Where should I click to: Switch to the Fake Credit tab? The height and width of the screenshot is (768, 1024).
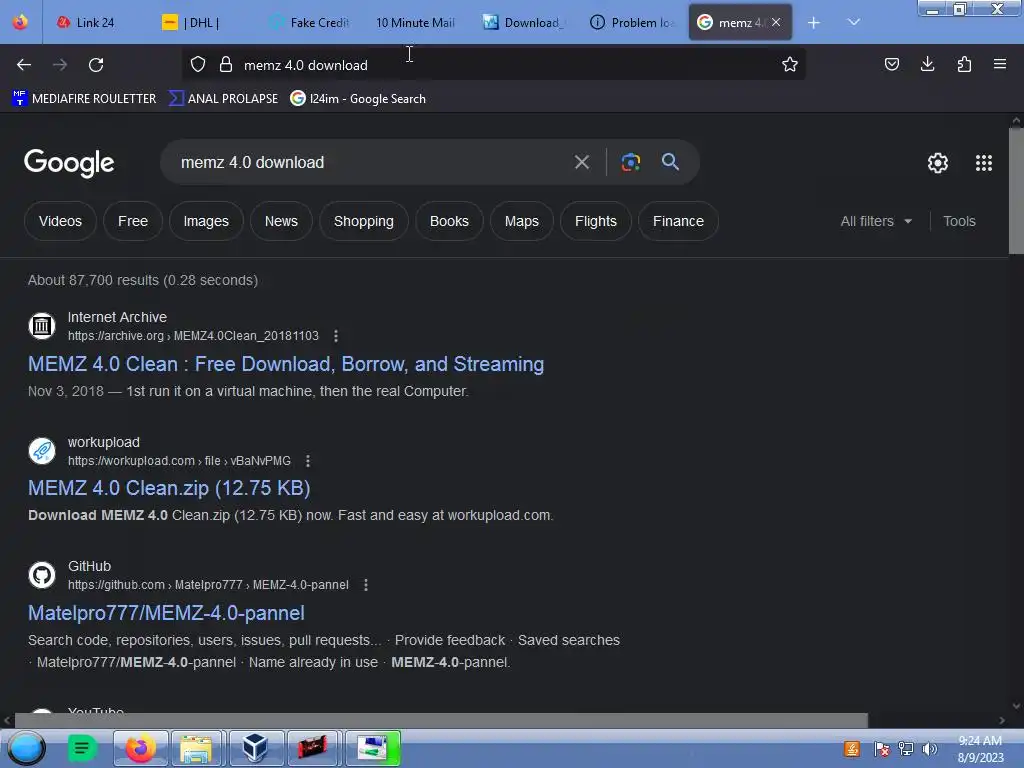point(310,23)
